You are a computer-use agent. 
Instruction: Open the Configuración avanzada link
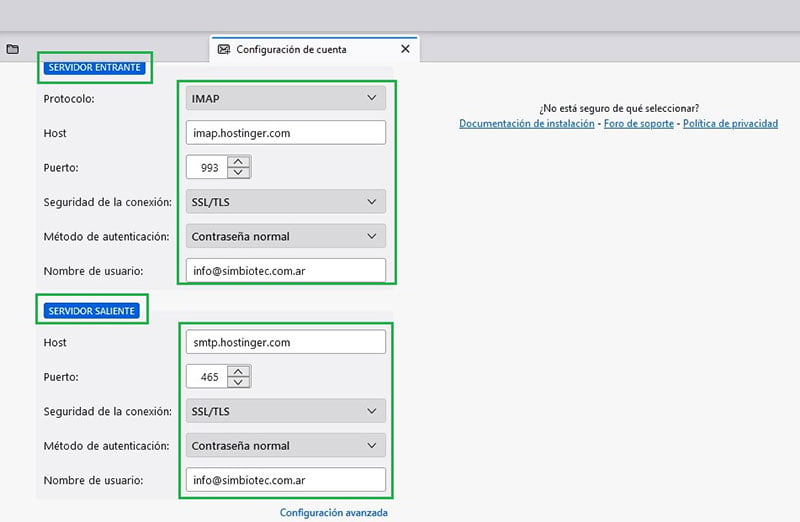point(334,512)
